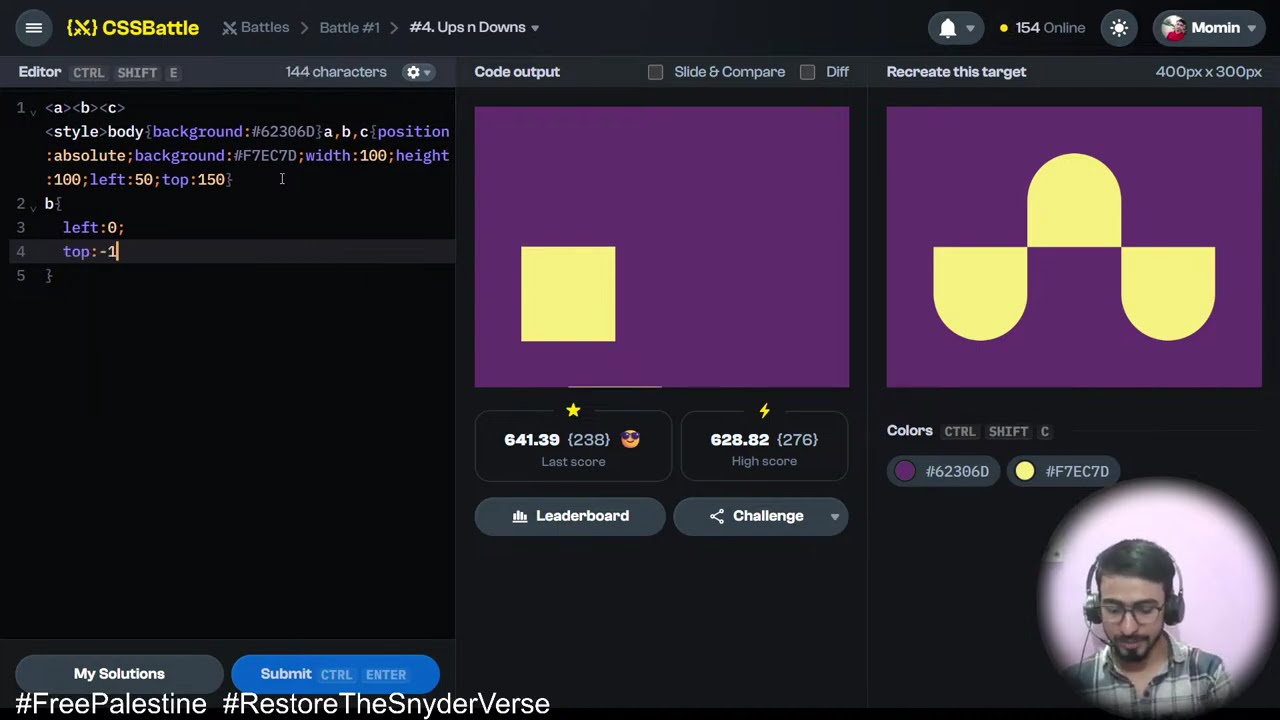Open the hamburger menu
Viewport: 1280px width, 720px height.
(x=33, y=28)
